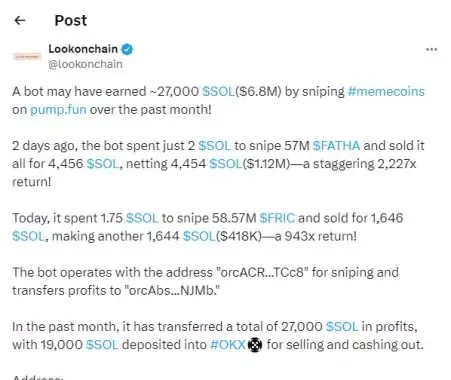Viewport: 451px width, 380px height.
Task: Open the @lookonchain handle
Action: point(85,64)
